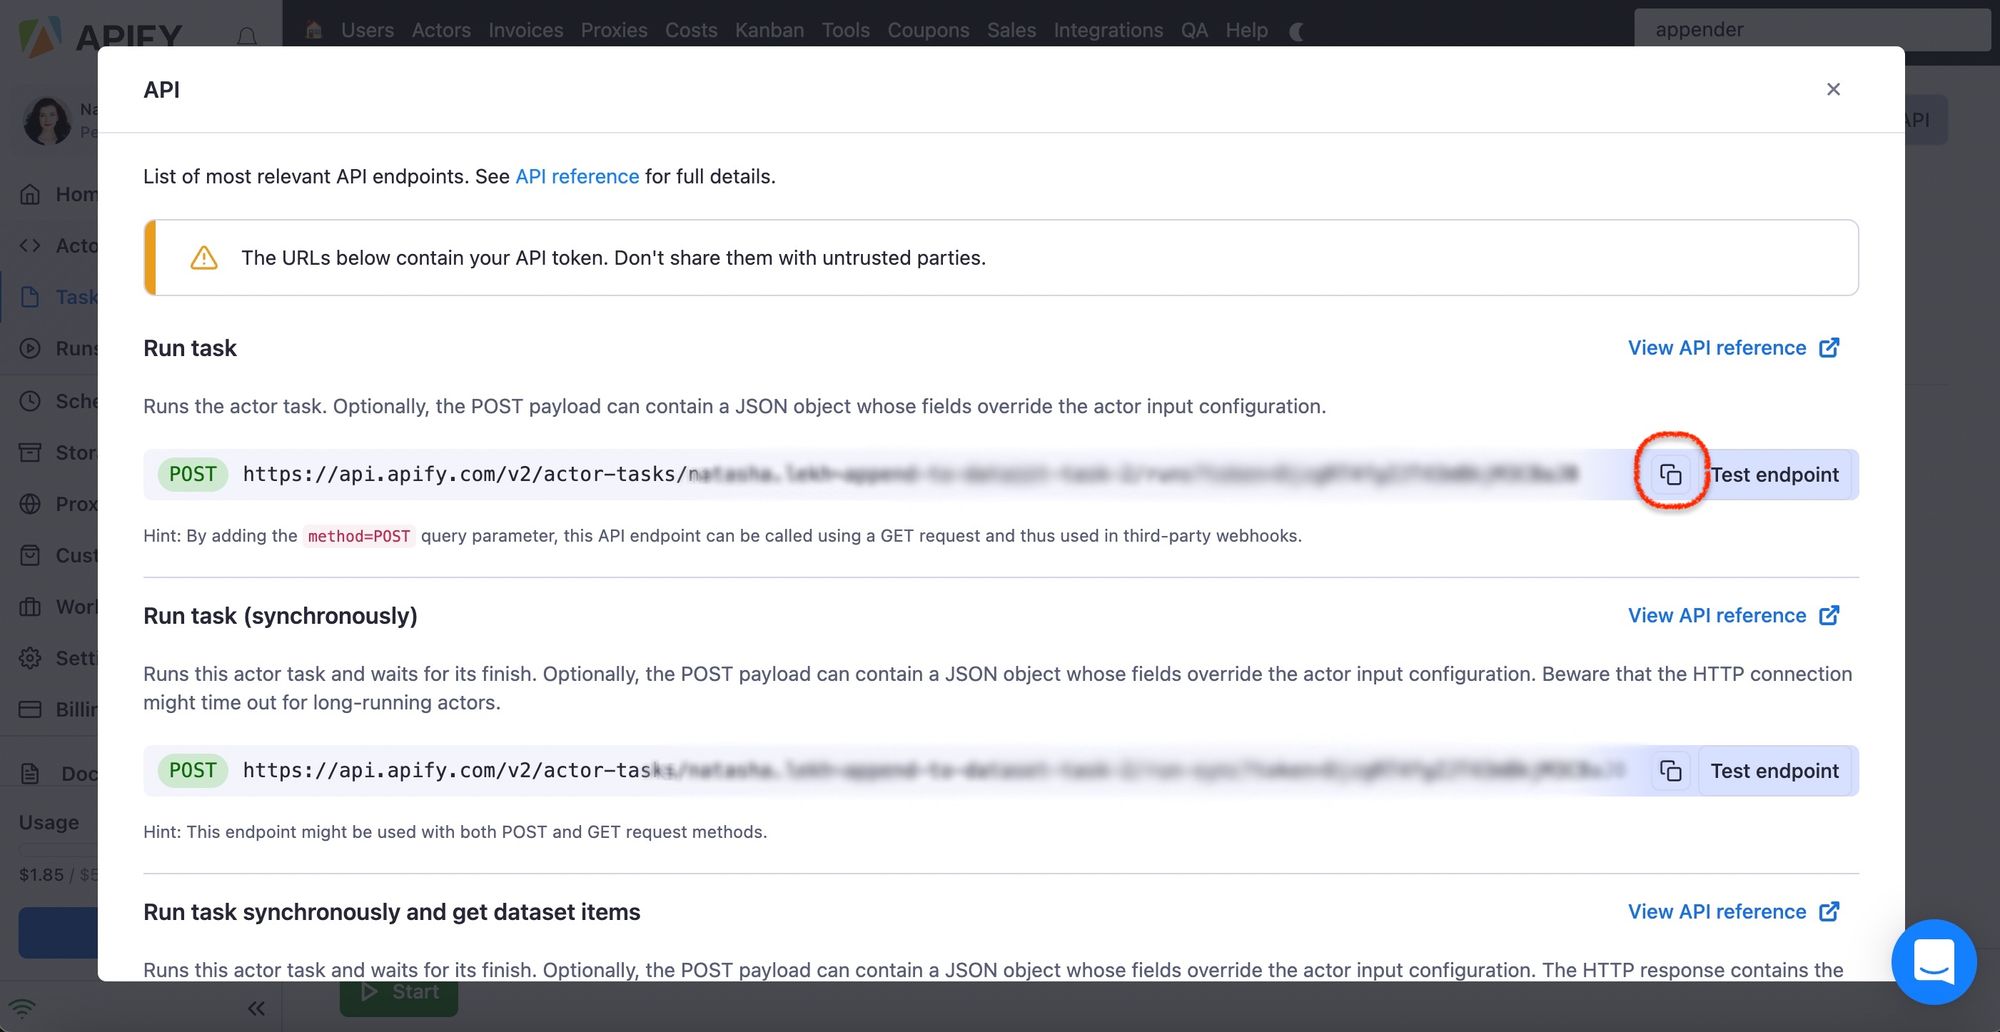Test the Run task endpoint
The image size is (2000, 1032).
pyautogui.click(x=1775, y=474)
